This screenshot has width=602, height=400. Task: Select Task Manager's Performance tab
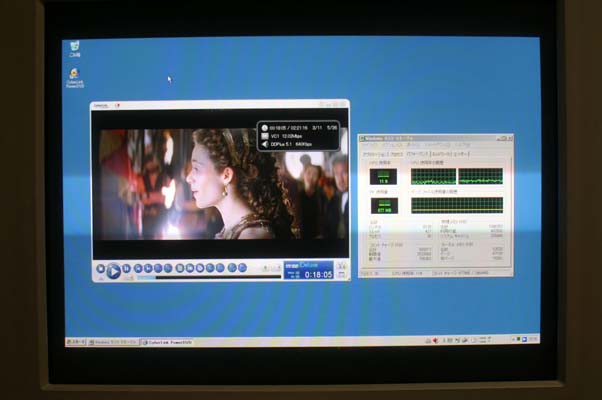pyautogui.click(x=418, y=154)
